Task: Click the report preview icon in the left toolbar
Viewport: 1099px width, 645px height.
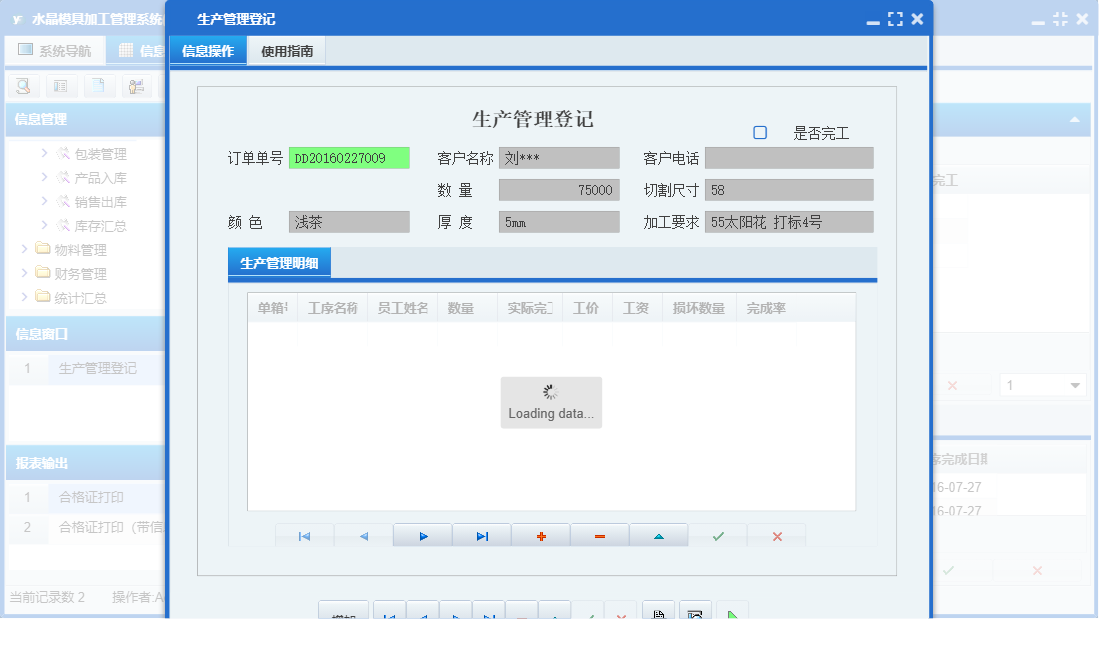Action: tap(61, 86)
